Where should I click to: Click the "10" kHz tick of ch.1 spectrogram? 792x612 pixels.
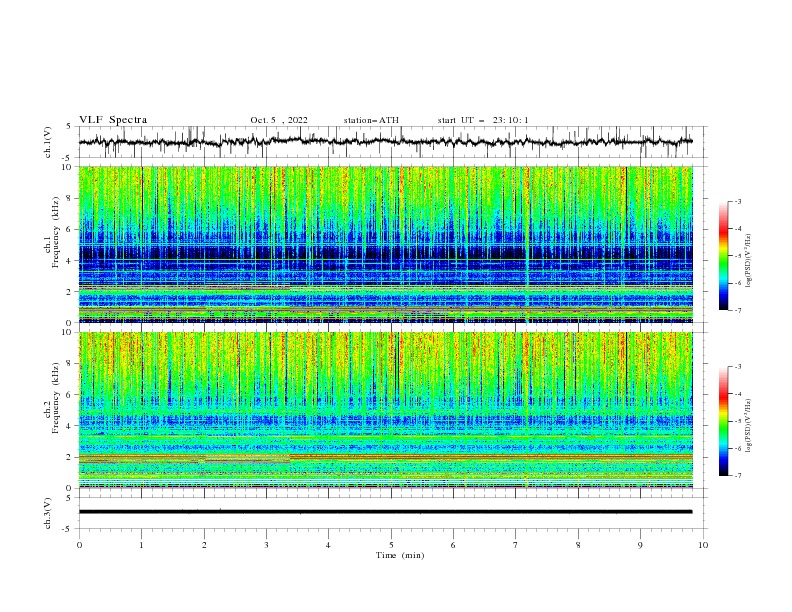point(67,167)
